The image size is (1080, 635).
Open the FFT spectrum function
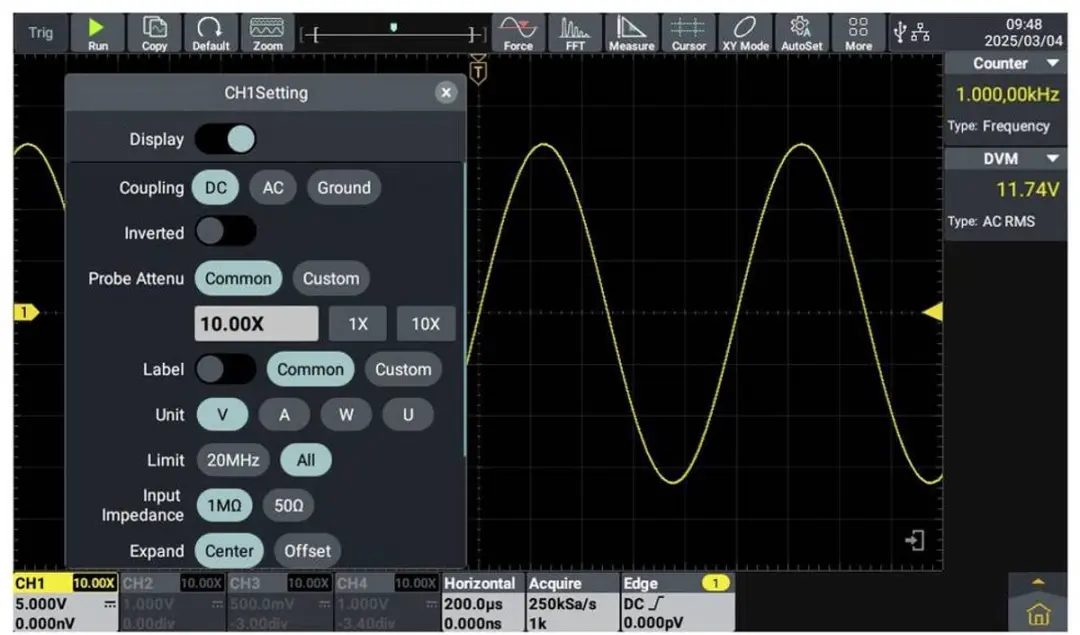point(575,33)
